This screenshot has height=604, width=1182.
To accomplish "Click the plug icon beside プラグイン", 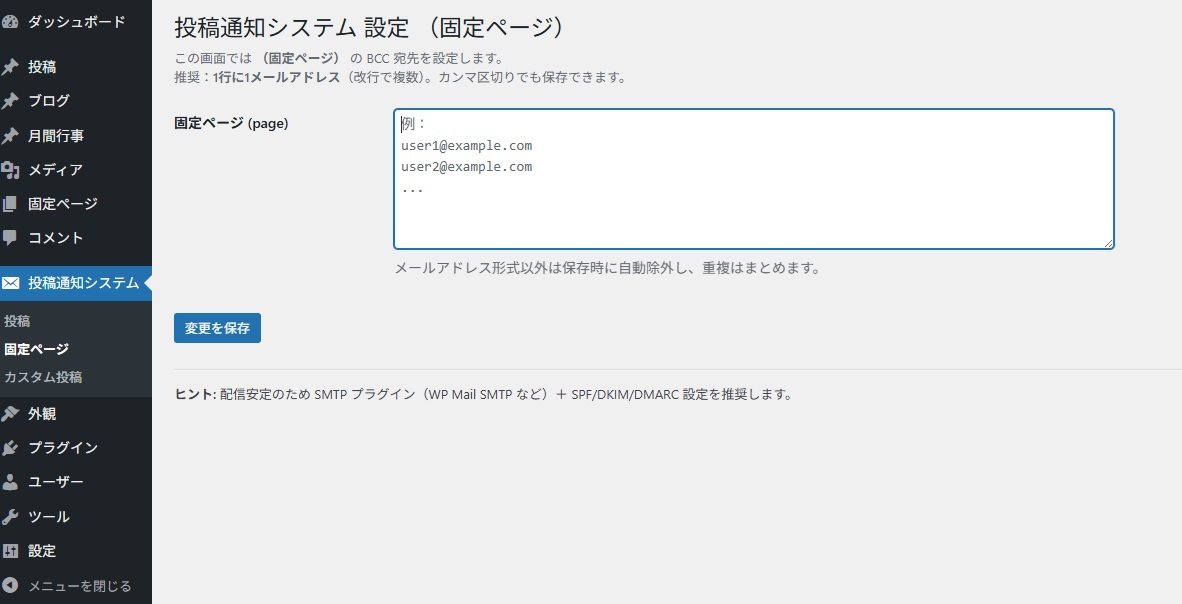I will click(10, 448).
